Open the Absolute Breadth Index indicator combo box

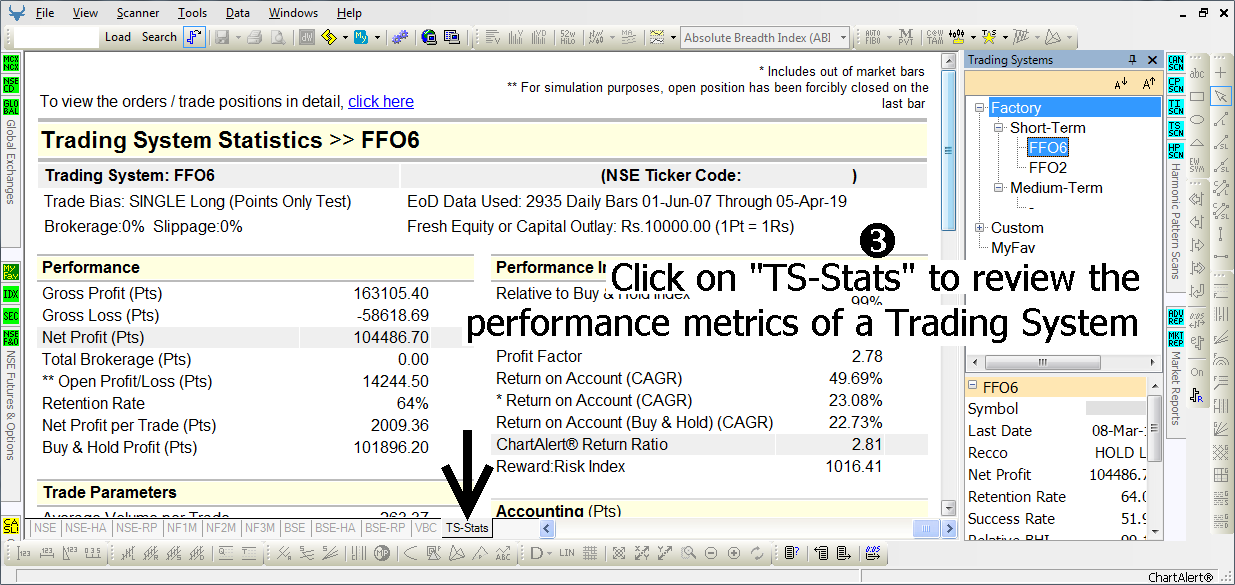765,37
